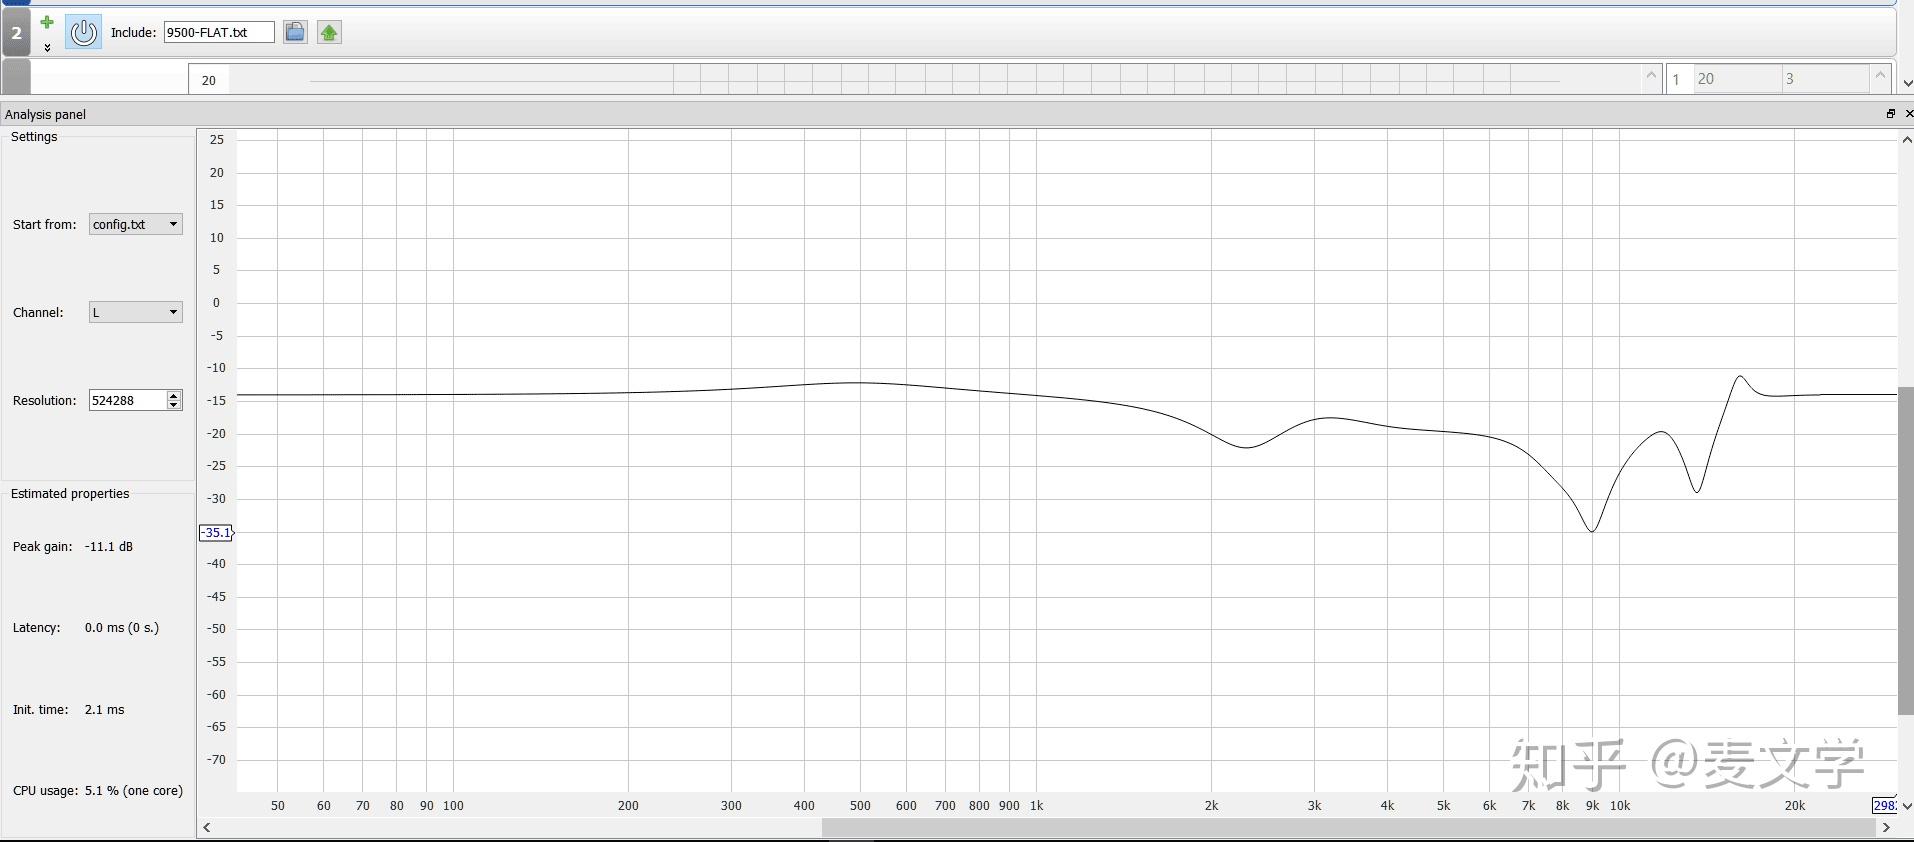Screen dimensions: 1914x842
Task: Click the green up arrow icon
Action: point(329,32)
